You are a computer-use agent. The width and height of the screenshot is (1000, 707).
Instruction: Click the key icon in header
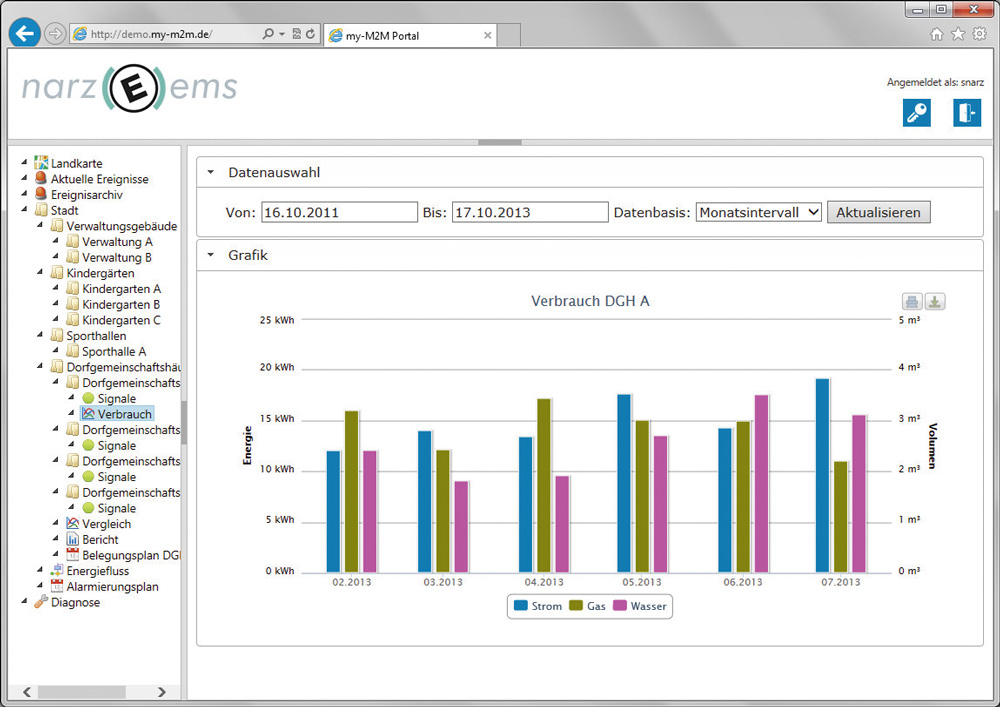tap(916, 113)
